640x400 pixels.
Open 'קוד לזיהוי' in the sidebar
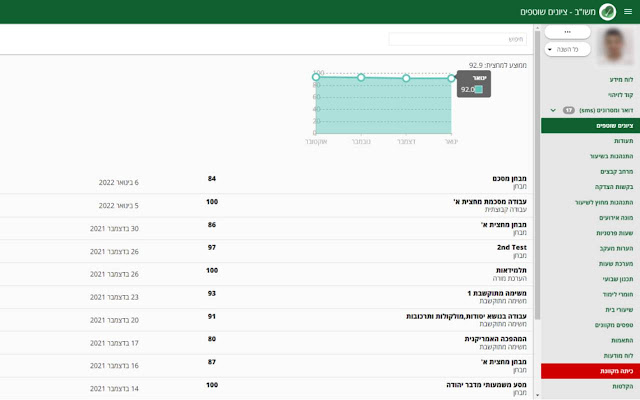620,95
